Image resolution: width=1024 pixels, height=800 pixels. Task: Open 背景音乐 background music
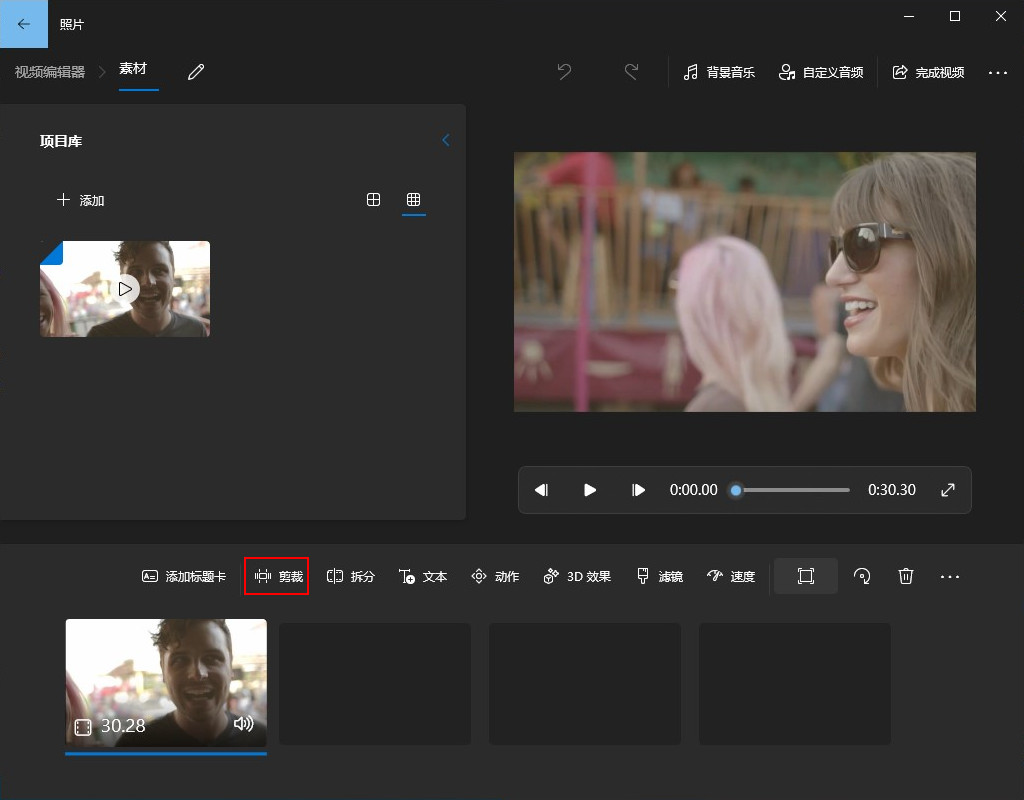719,72
